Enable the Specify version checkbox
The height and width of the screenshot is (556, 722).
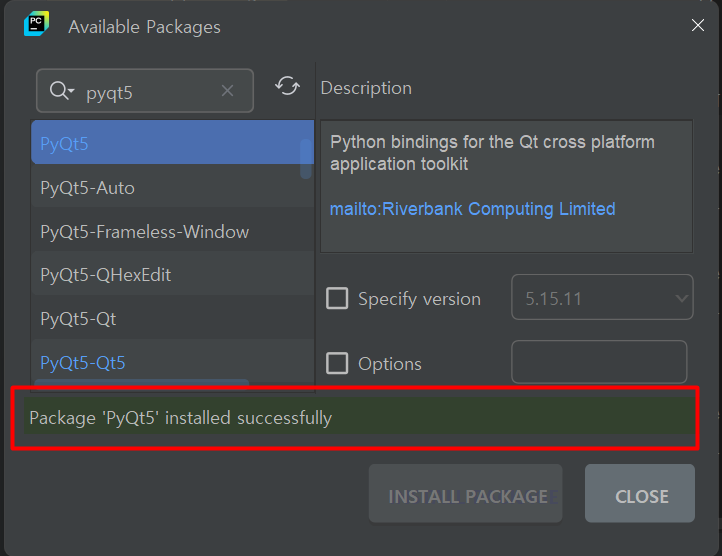(337, 298)
